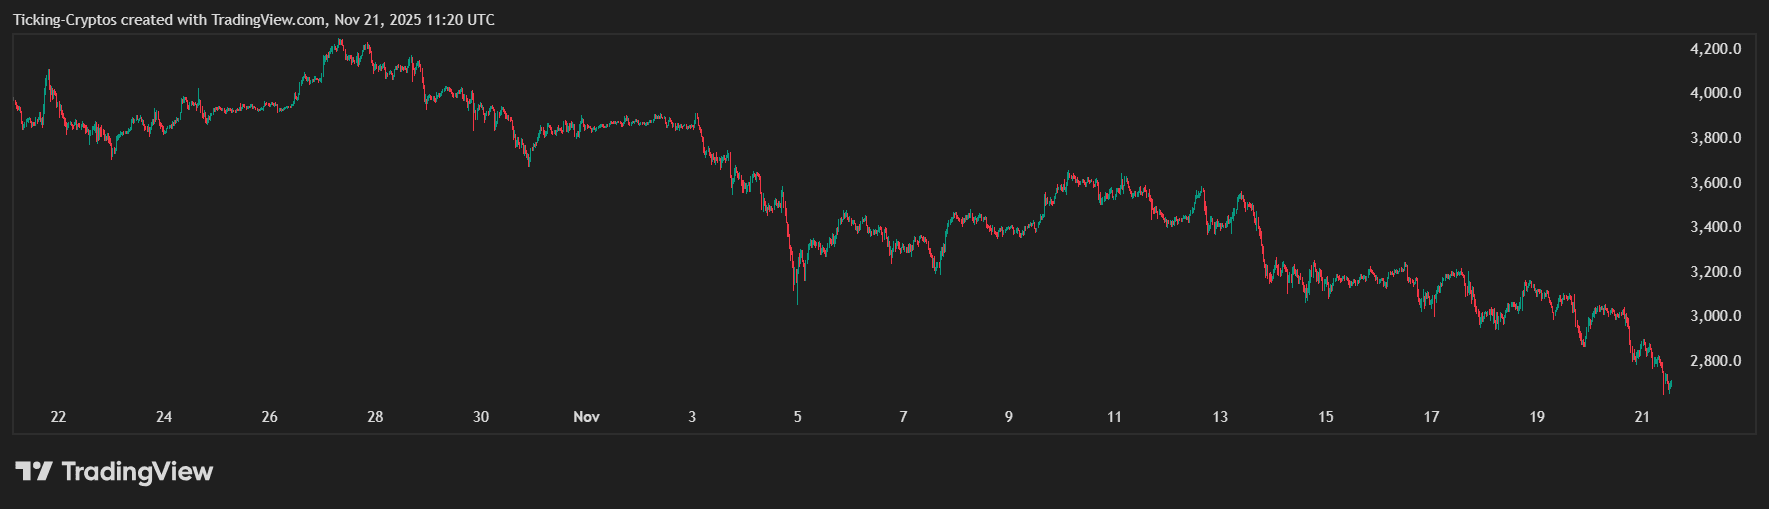
Task: Click the chart attribution header text
Action: [253, 20]
